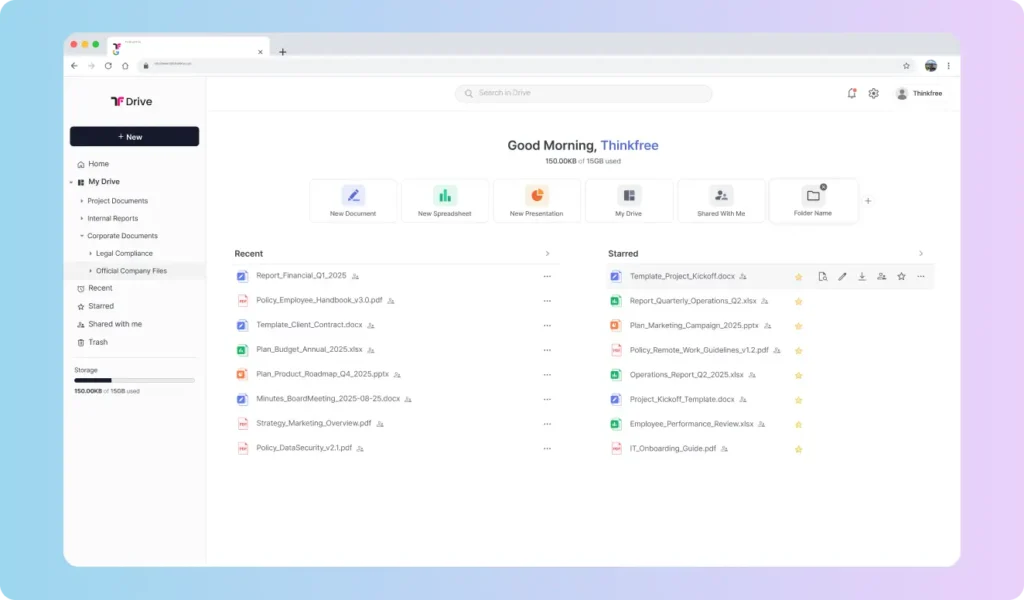1024x600 pixels.
Task: Go forward with the browser forward arrow
Action: (x=91, y=66)
